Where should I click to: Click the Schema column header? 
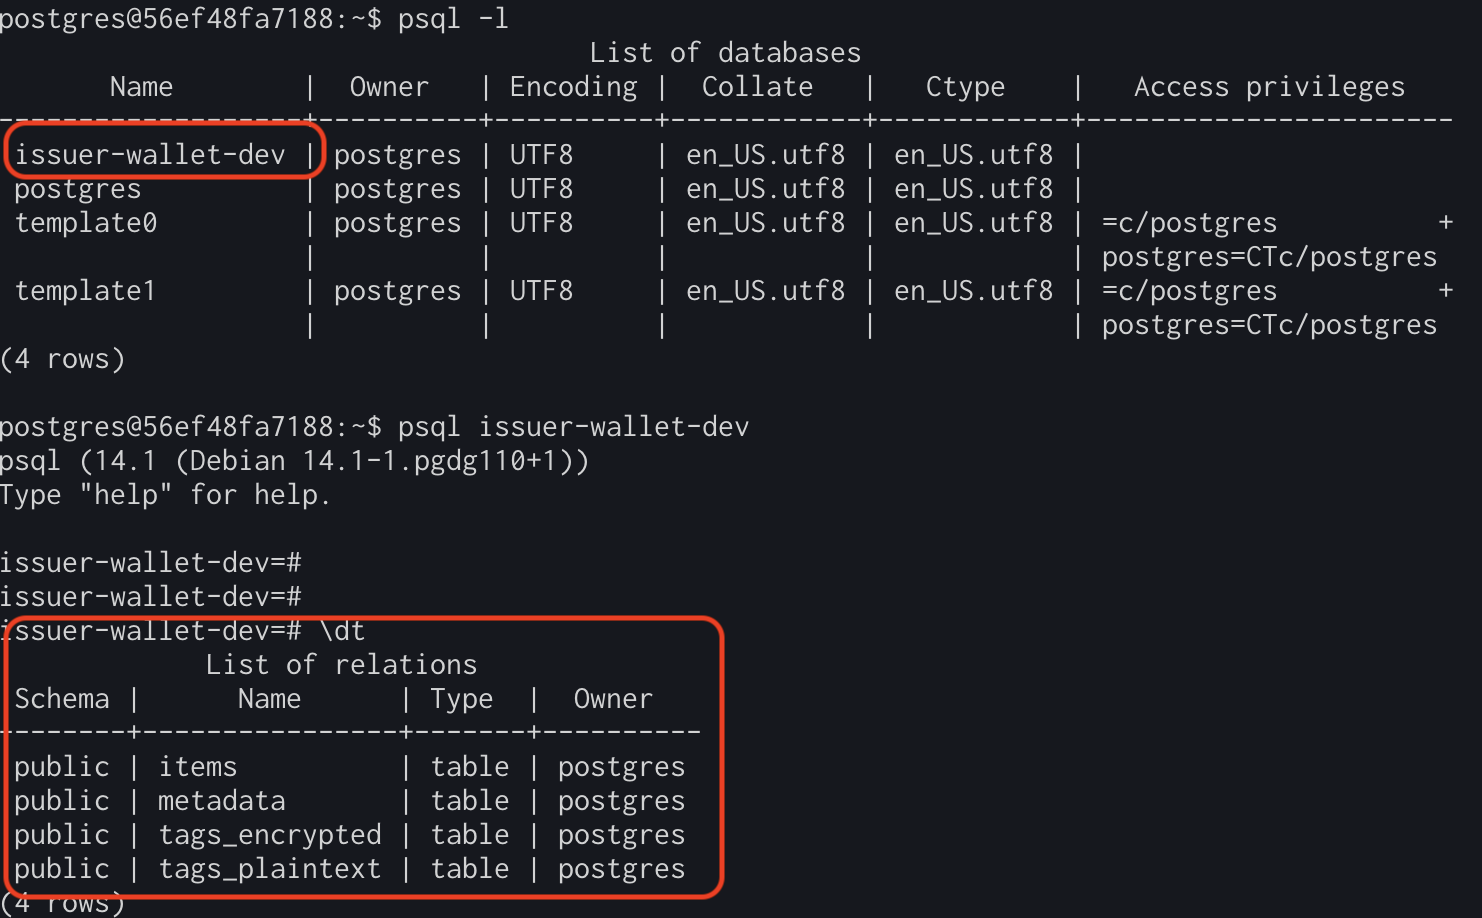[x=62, y=699]
